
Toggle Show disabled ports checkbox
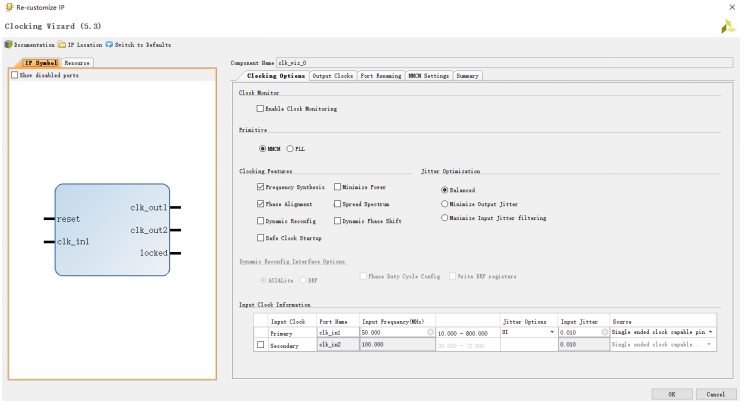pos(15,75)
